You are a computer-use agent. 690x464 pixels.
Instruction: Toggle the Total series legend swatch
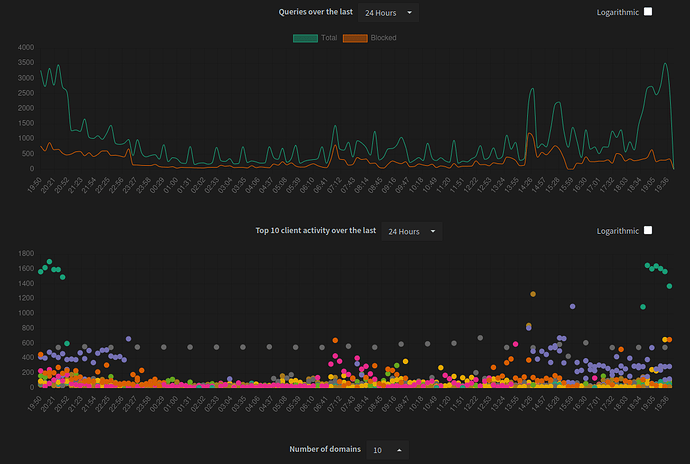point(305,38)
